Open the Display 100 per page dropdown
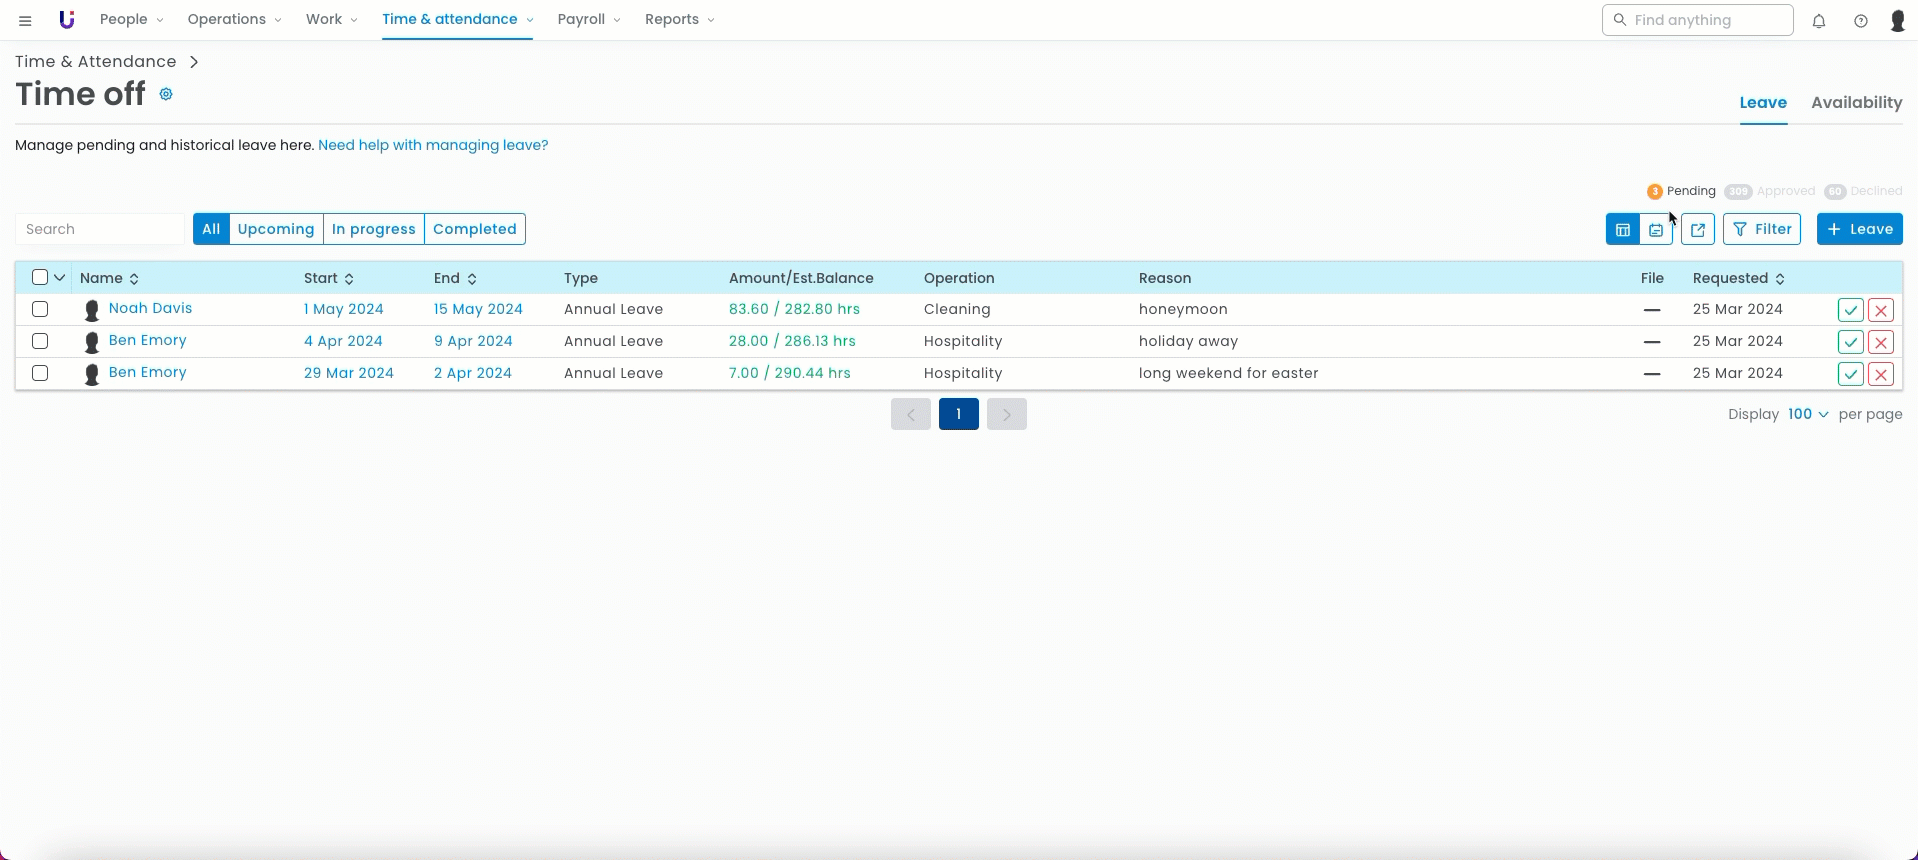This screenshot has height=860, width=1918. click(x=1808, y=414)
